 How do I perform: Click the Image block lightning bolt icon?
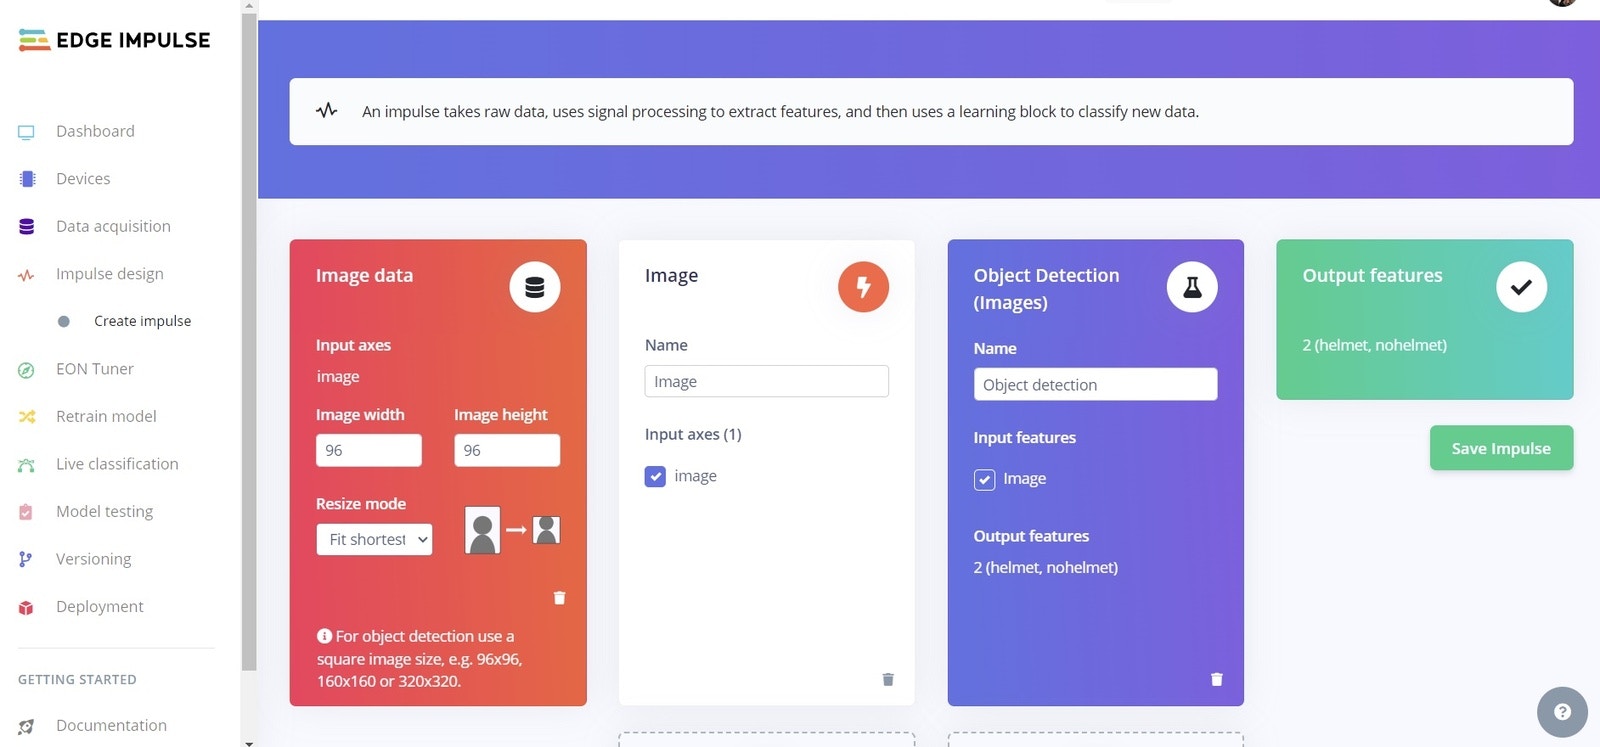coord(863,287)
